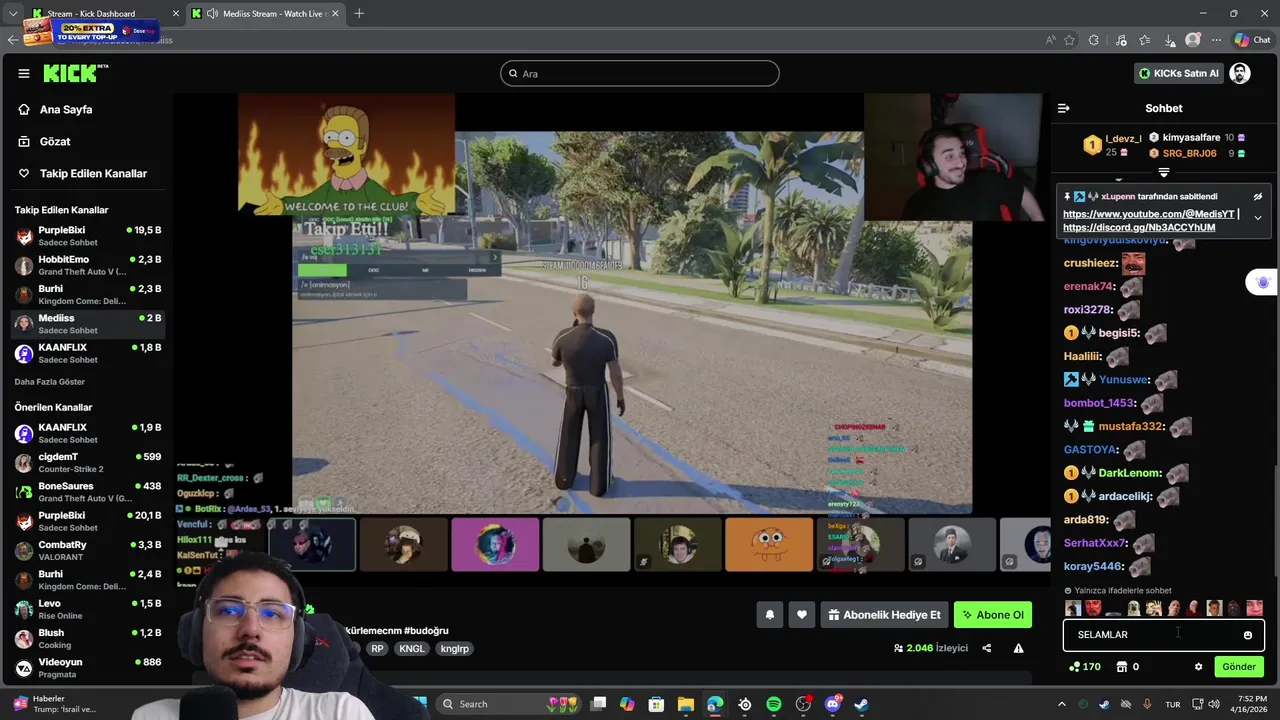1280x720 pixels.
Task: Open Mediiss channel in sidebar
Action: (88, 324)
